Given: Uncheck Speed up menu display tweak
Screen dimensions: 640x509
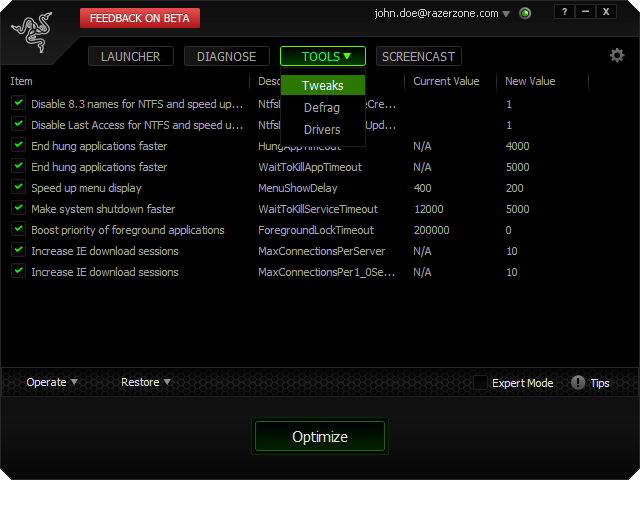Looking at the screenshot, I should (x=18, y=188).
